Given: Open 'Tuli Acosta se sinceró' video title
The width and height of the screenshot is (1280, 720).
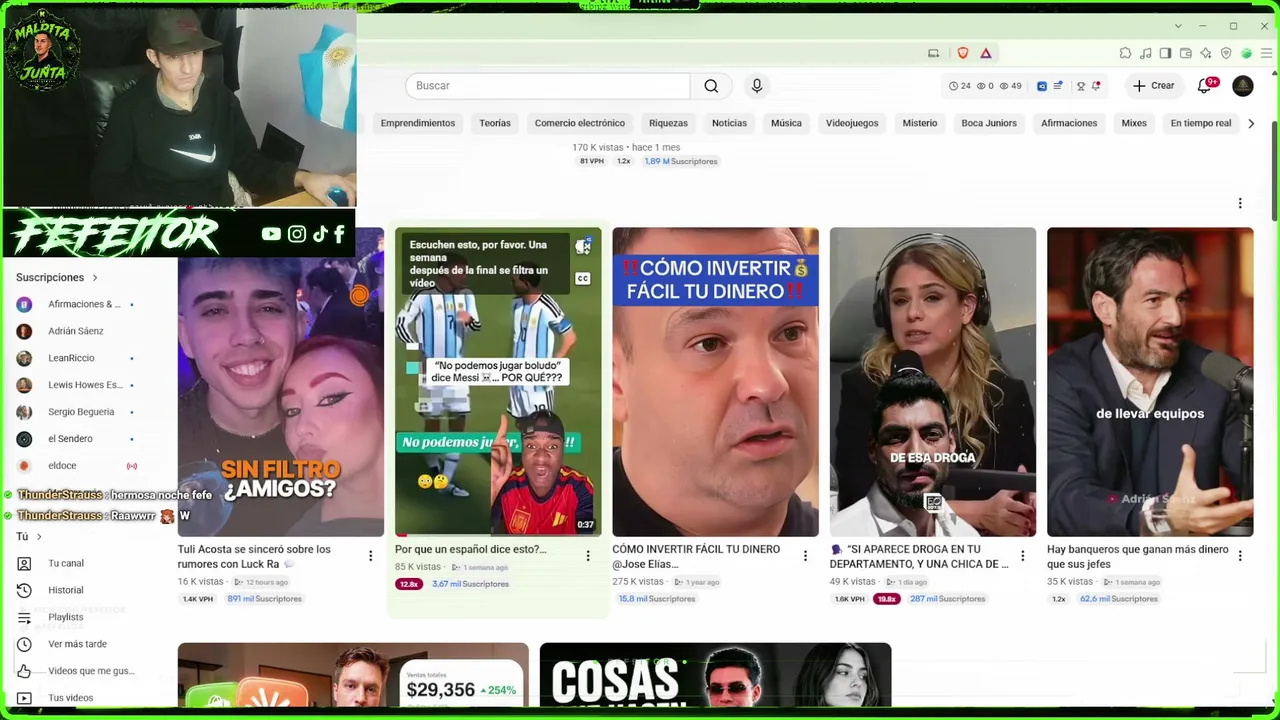Looking at the screenshot, I should (254, 556).
